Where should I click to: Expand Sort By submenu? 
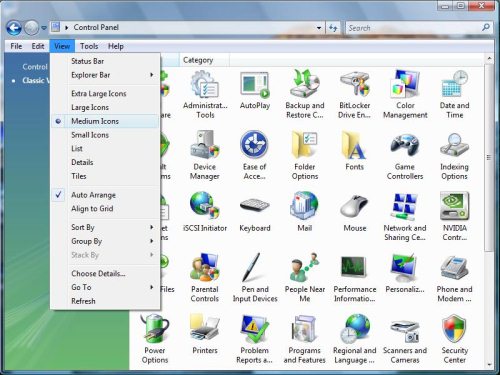105,227
